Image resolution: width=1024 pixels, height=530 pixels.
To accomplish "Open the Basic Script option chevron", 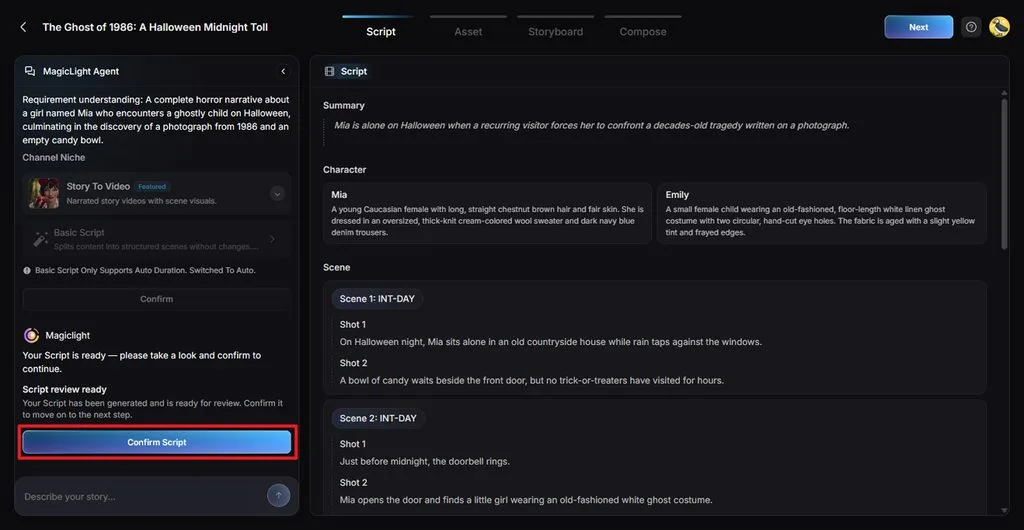I will click(x=272, y=239).
